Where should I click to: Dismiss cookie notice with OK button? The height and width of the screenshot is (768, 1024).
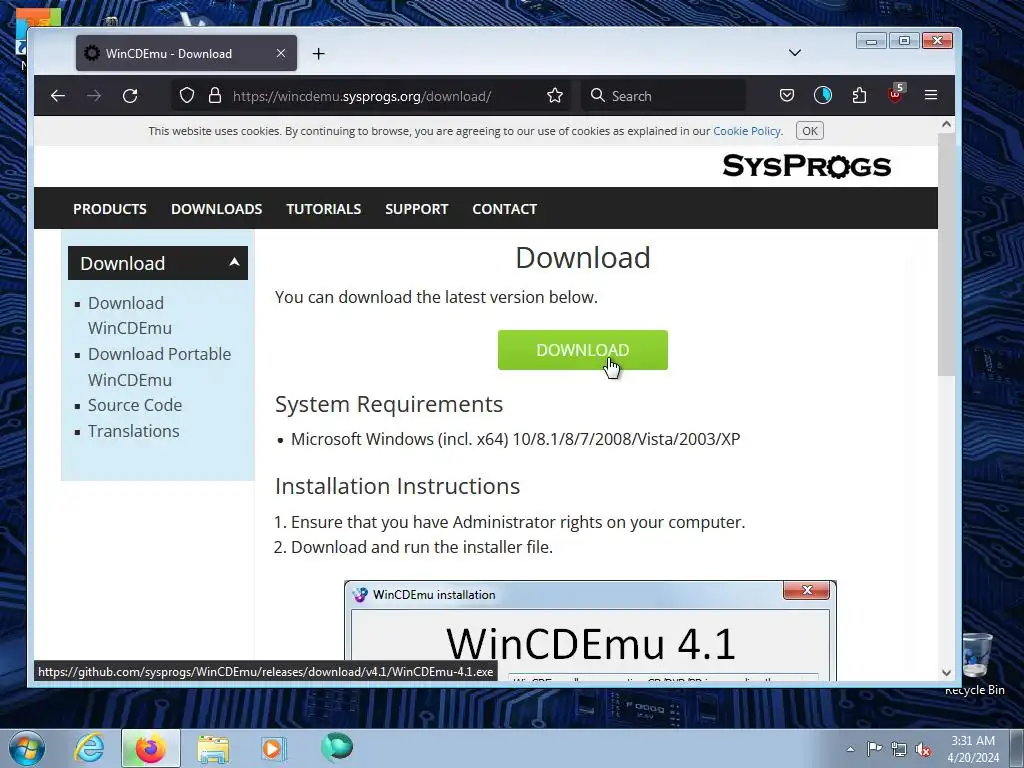pos(810,131)
